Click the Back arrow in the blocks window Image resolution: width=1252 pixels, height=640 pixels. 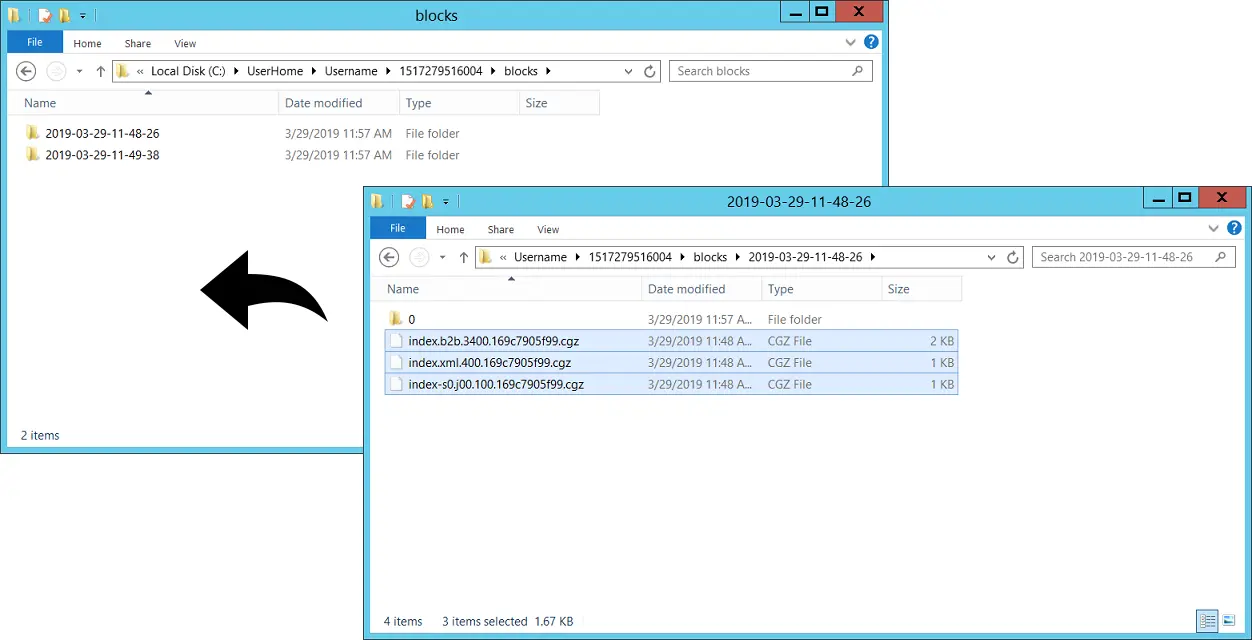(27, 71)
